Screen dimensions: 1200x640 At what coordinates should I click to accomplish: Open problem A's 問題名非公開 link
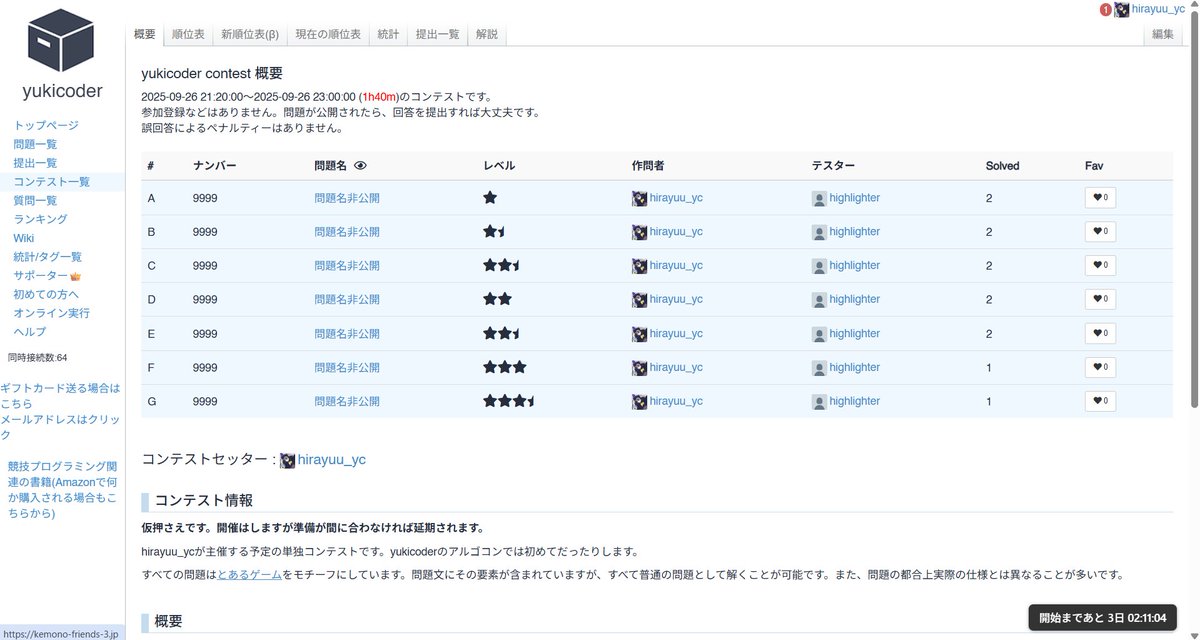coord(347,198)
